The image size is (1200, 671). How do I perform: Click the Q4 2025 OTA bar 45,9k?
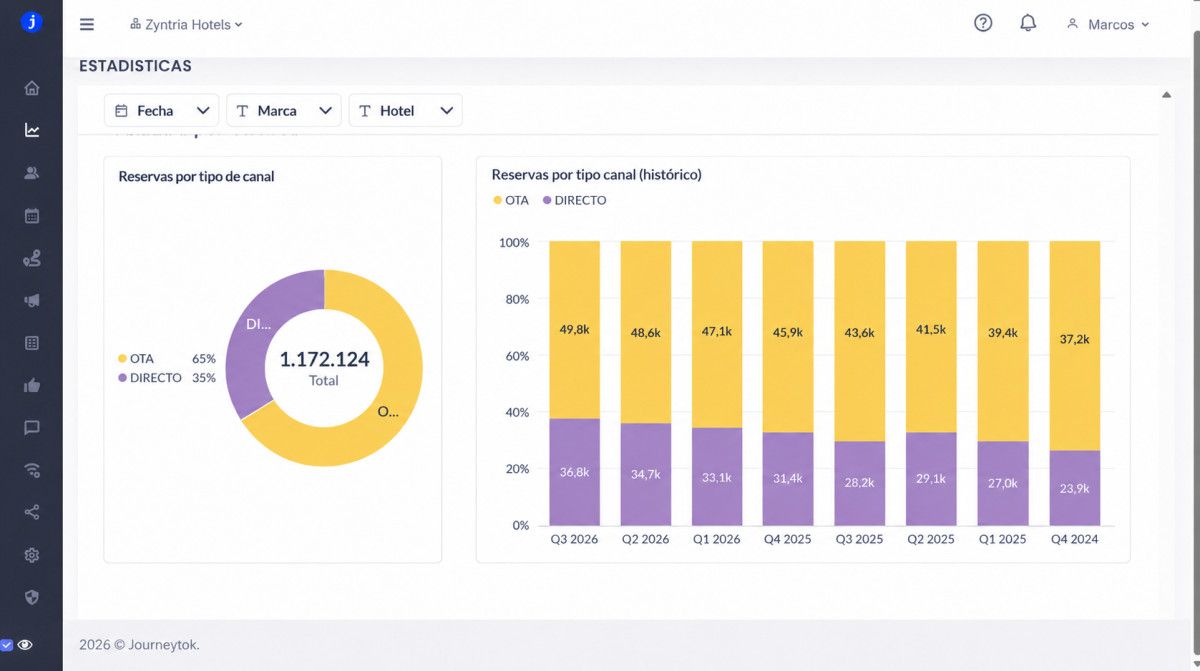[x=787, y=336]
